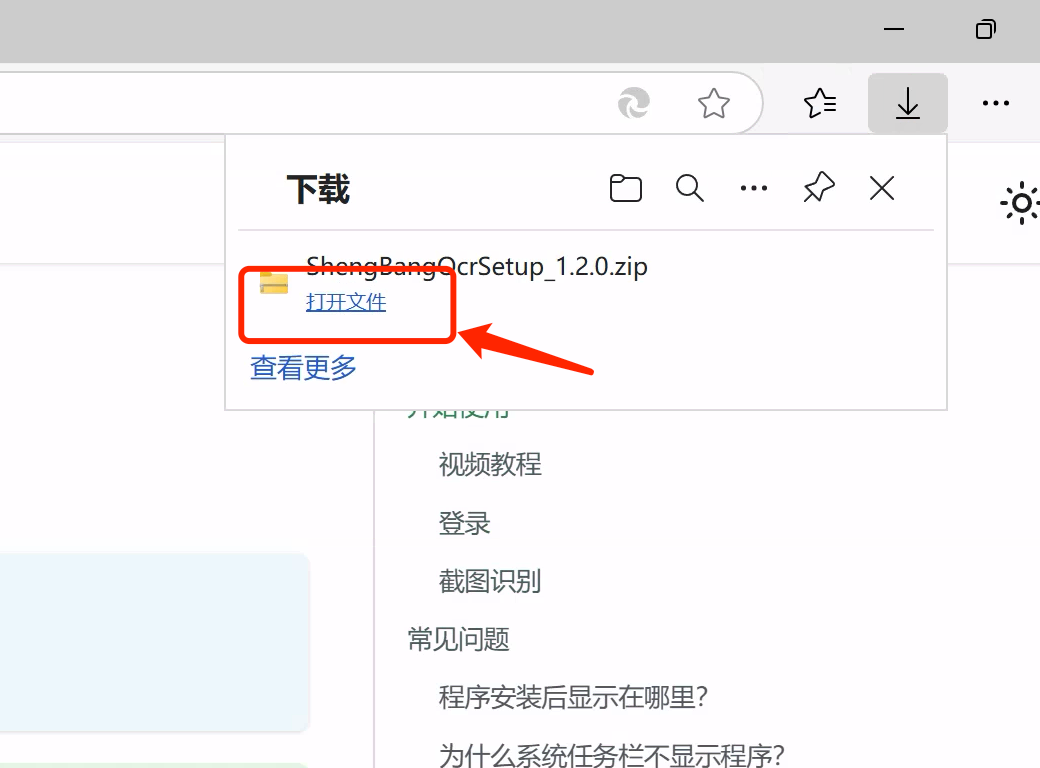Image resolution: width=1040 pixels, height=768 pixels.
Task: Minimize the browser window
Action: point(893,29)
